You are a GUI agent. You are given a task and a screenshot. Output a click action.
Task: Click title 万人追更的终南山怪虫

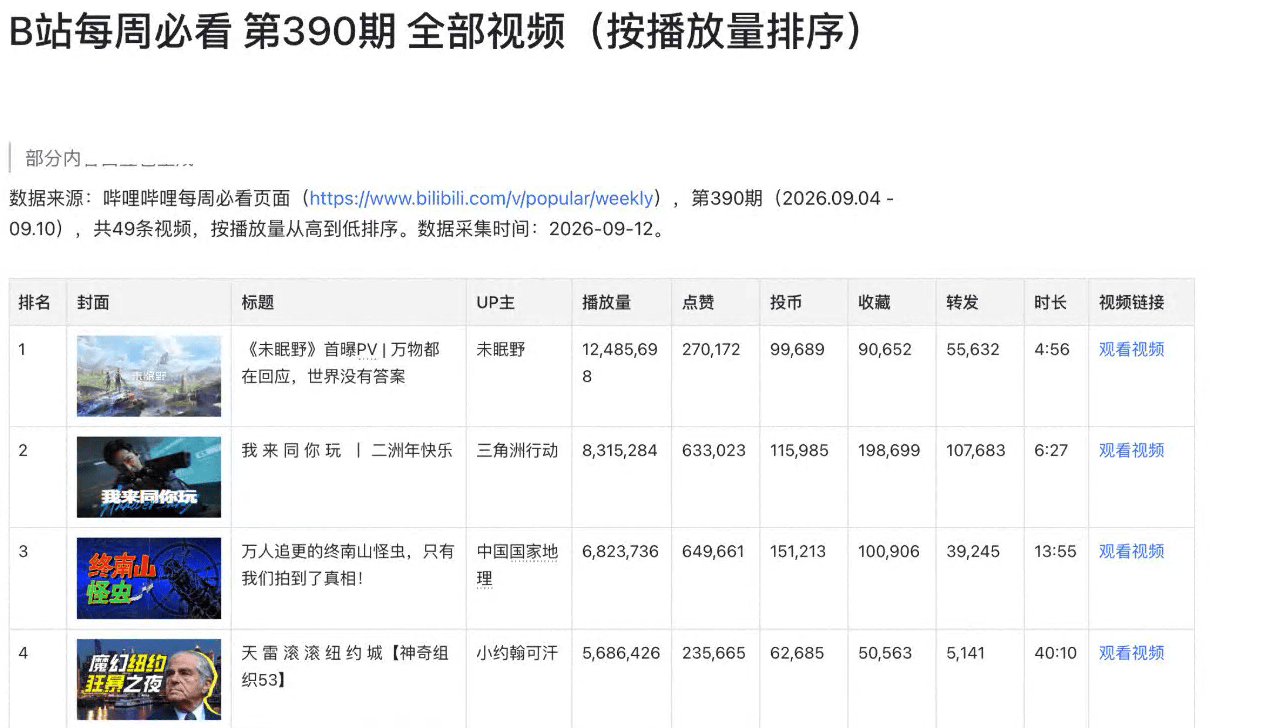point(348,565)
